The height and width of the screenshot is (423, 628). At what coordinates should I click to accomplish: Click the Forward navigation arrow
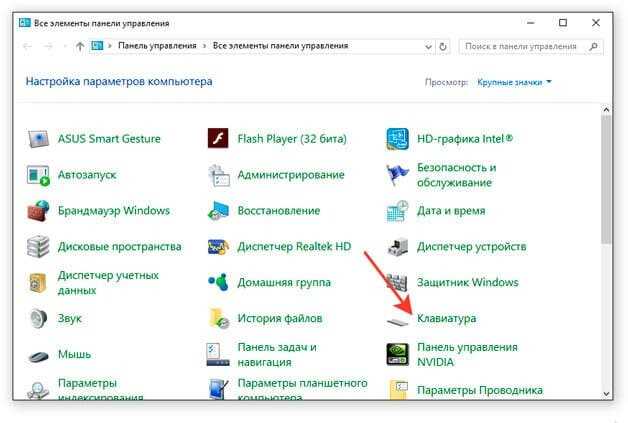coord(48,46)
